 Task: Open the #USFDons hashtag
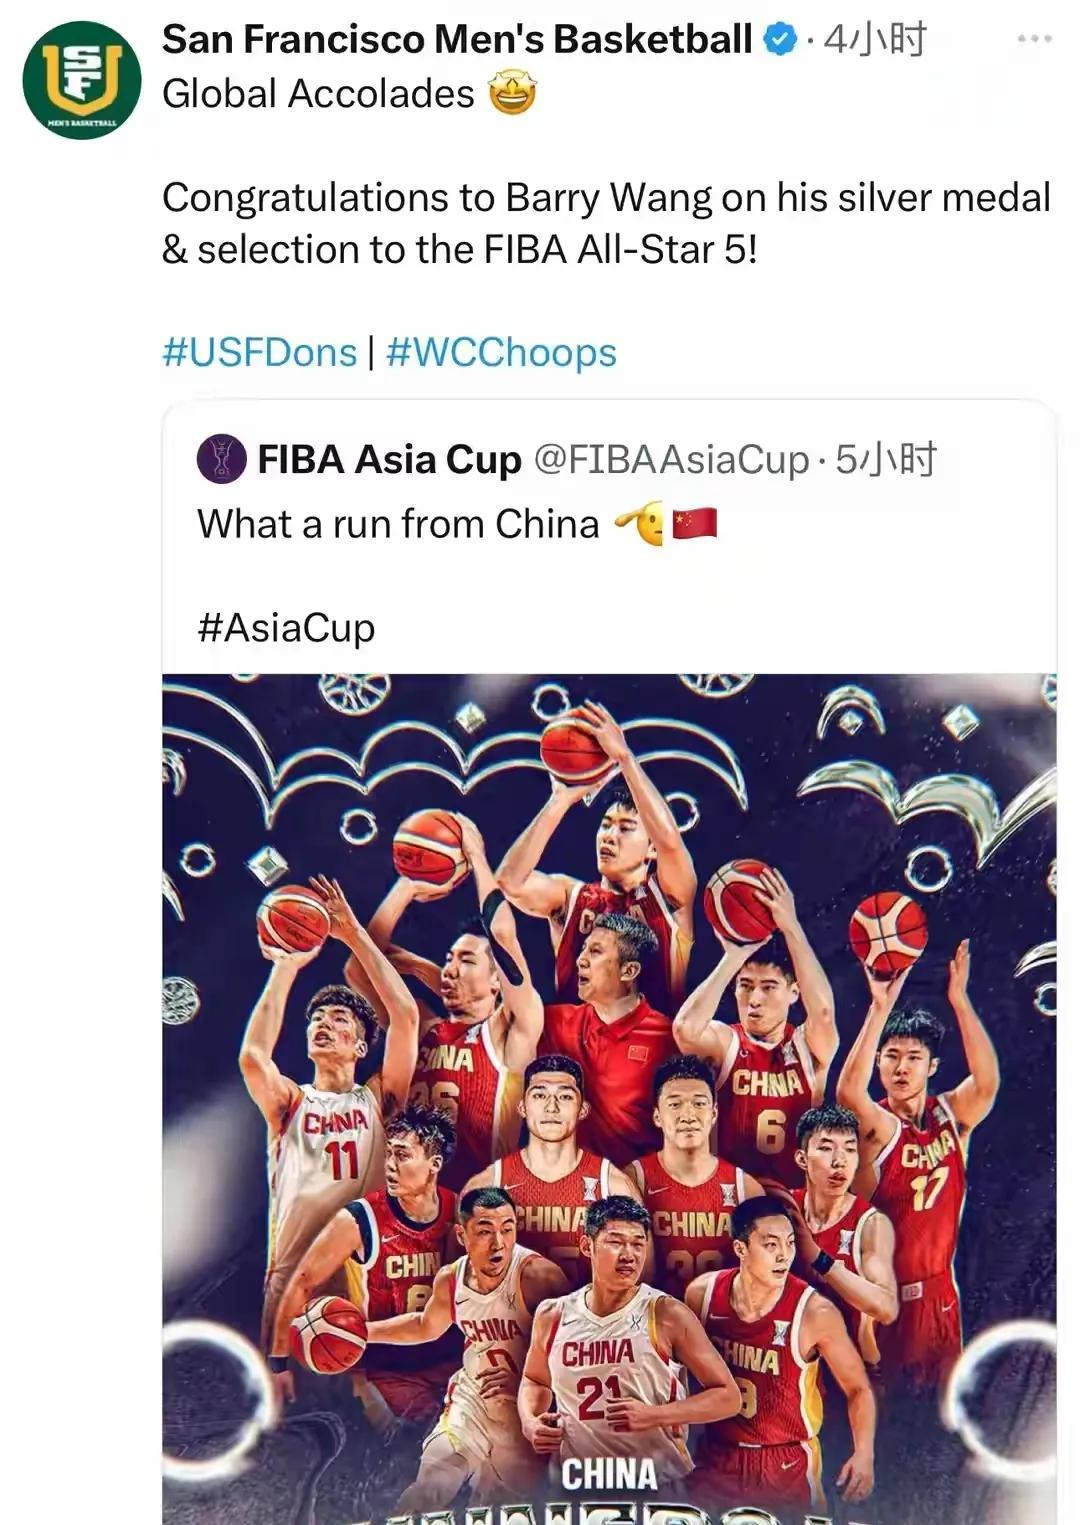coord(259,353)
